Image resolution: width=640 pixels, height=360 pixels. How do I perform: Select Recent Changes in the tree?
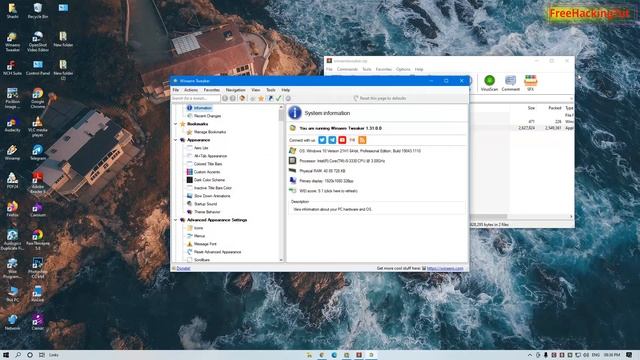click(x=207, y=116)
